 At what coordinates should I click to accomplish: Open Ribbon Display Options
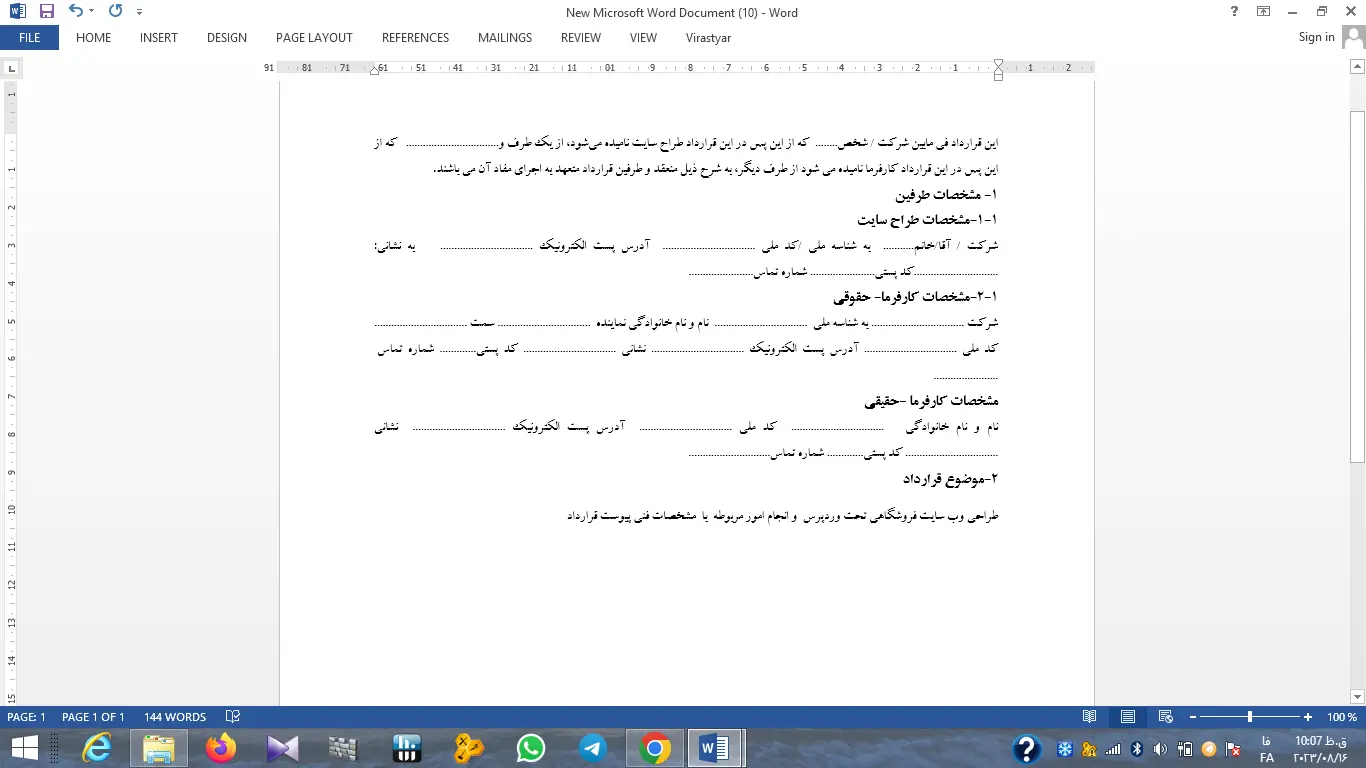click(1263, 12)
